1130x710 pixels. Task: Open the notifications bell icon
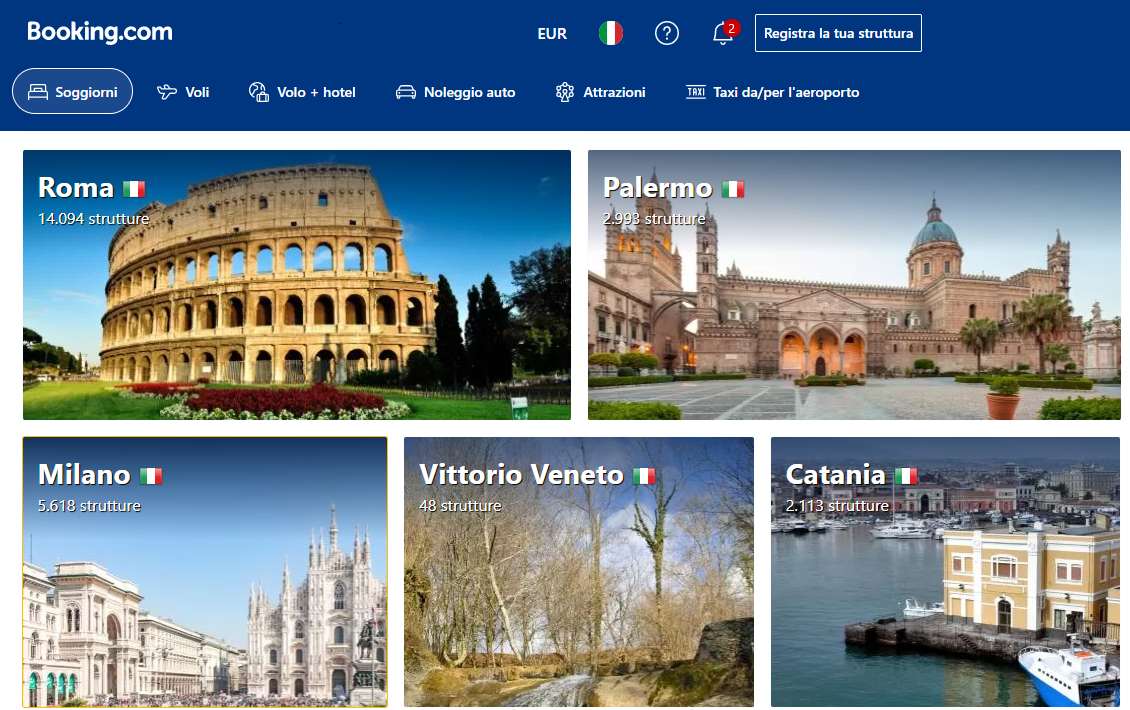click(722, 34)
